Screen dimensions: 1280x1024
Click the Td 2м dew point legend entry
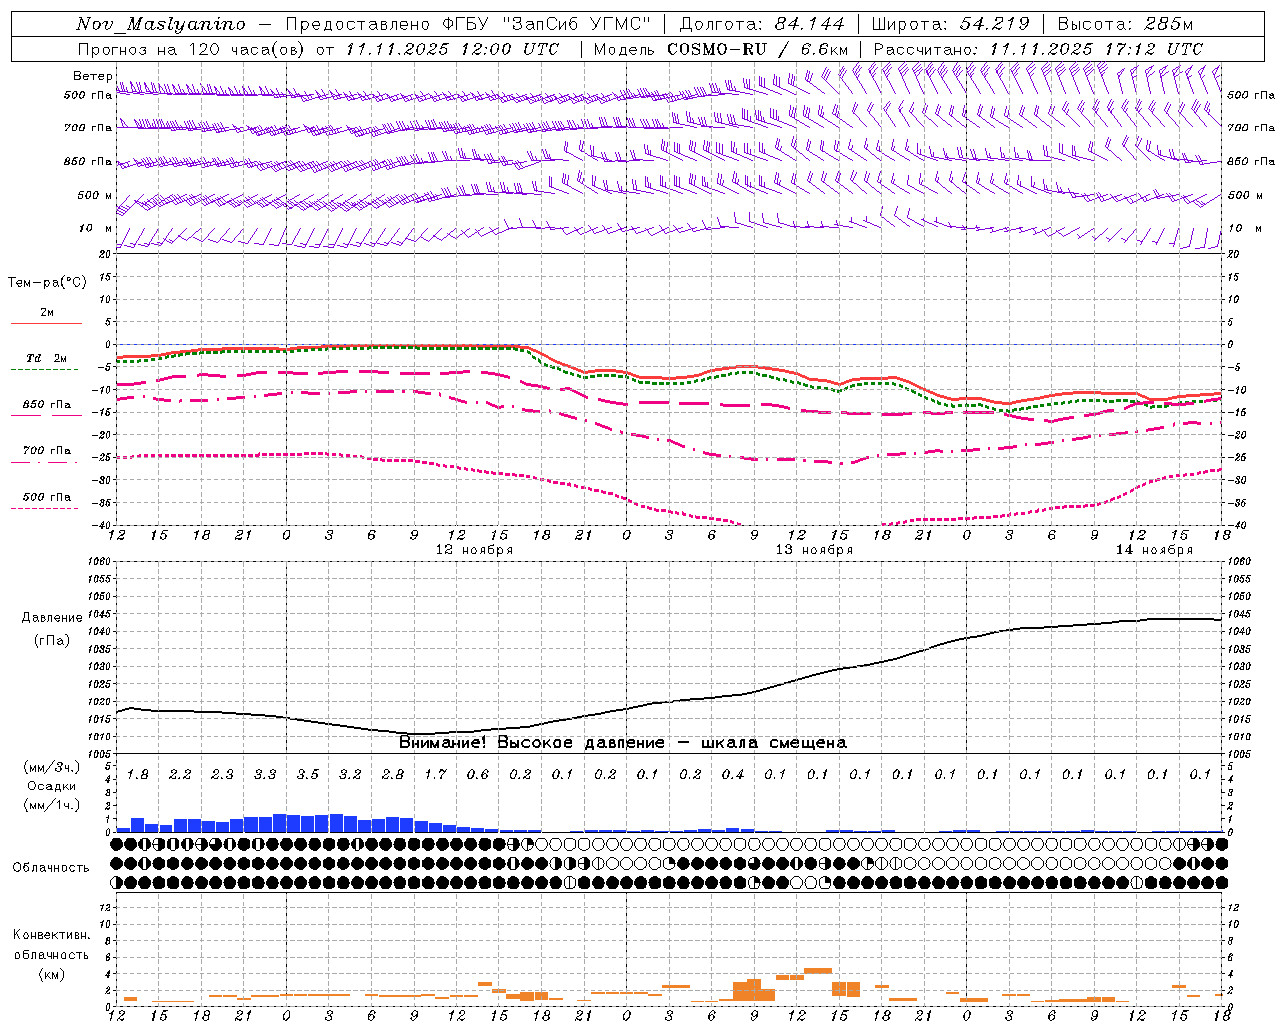click(x=47, y=358)
